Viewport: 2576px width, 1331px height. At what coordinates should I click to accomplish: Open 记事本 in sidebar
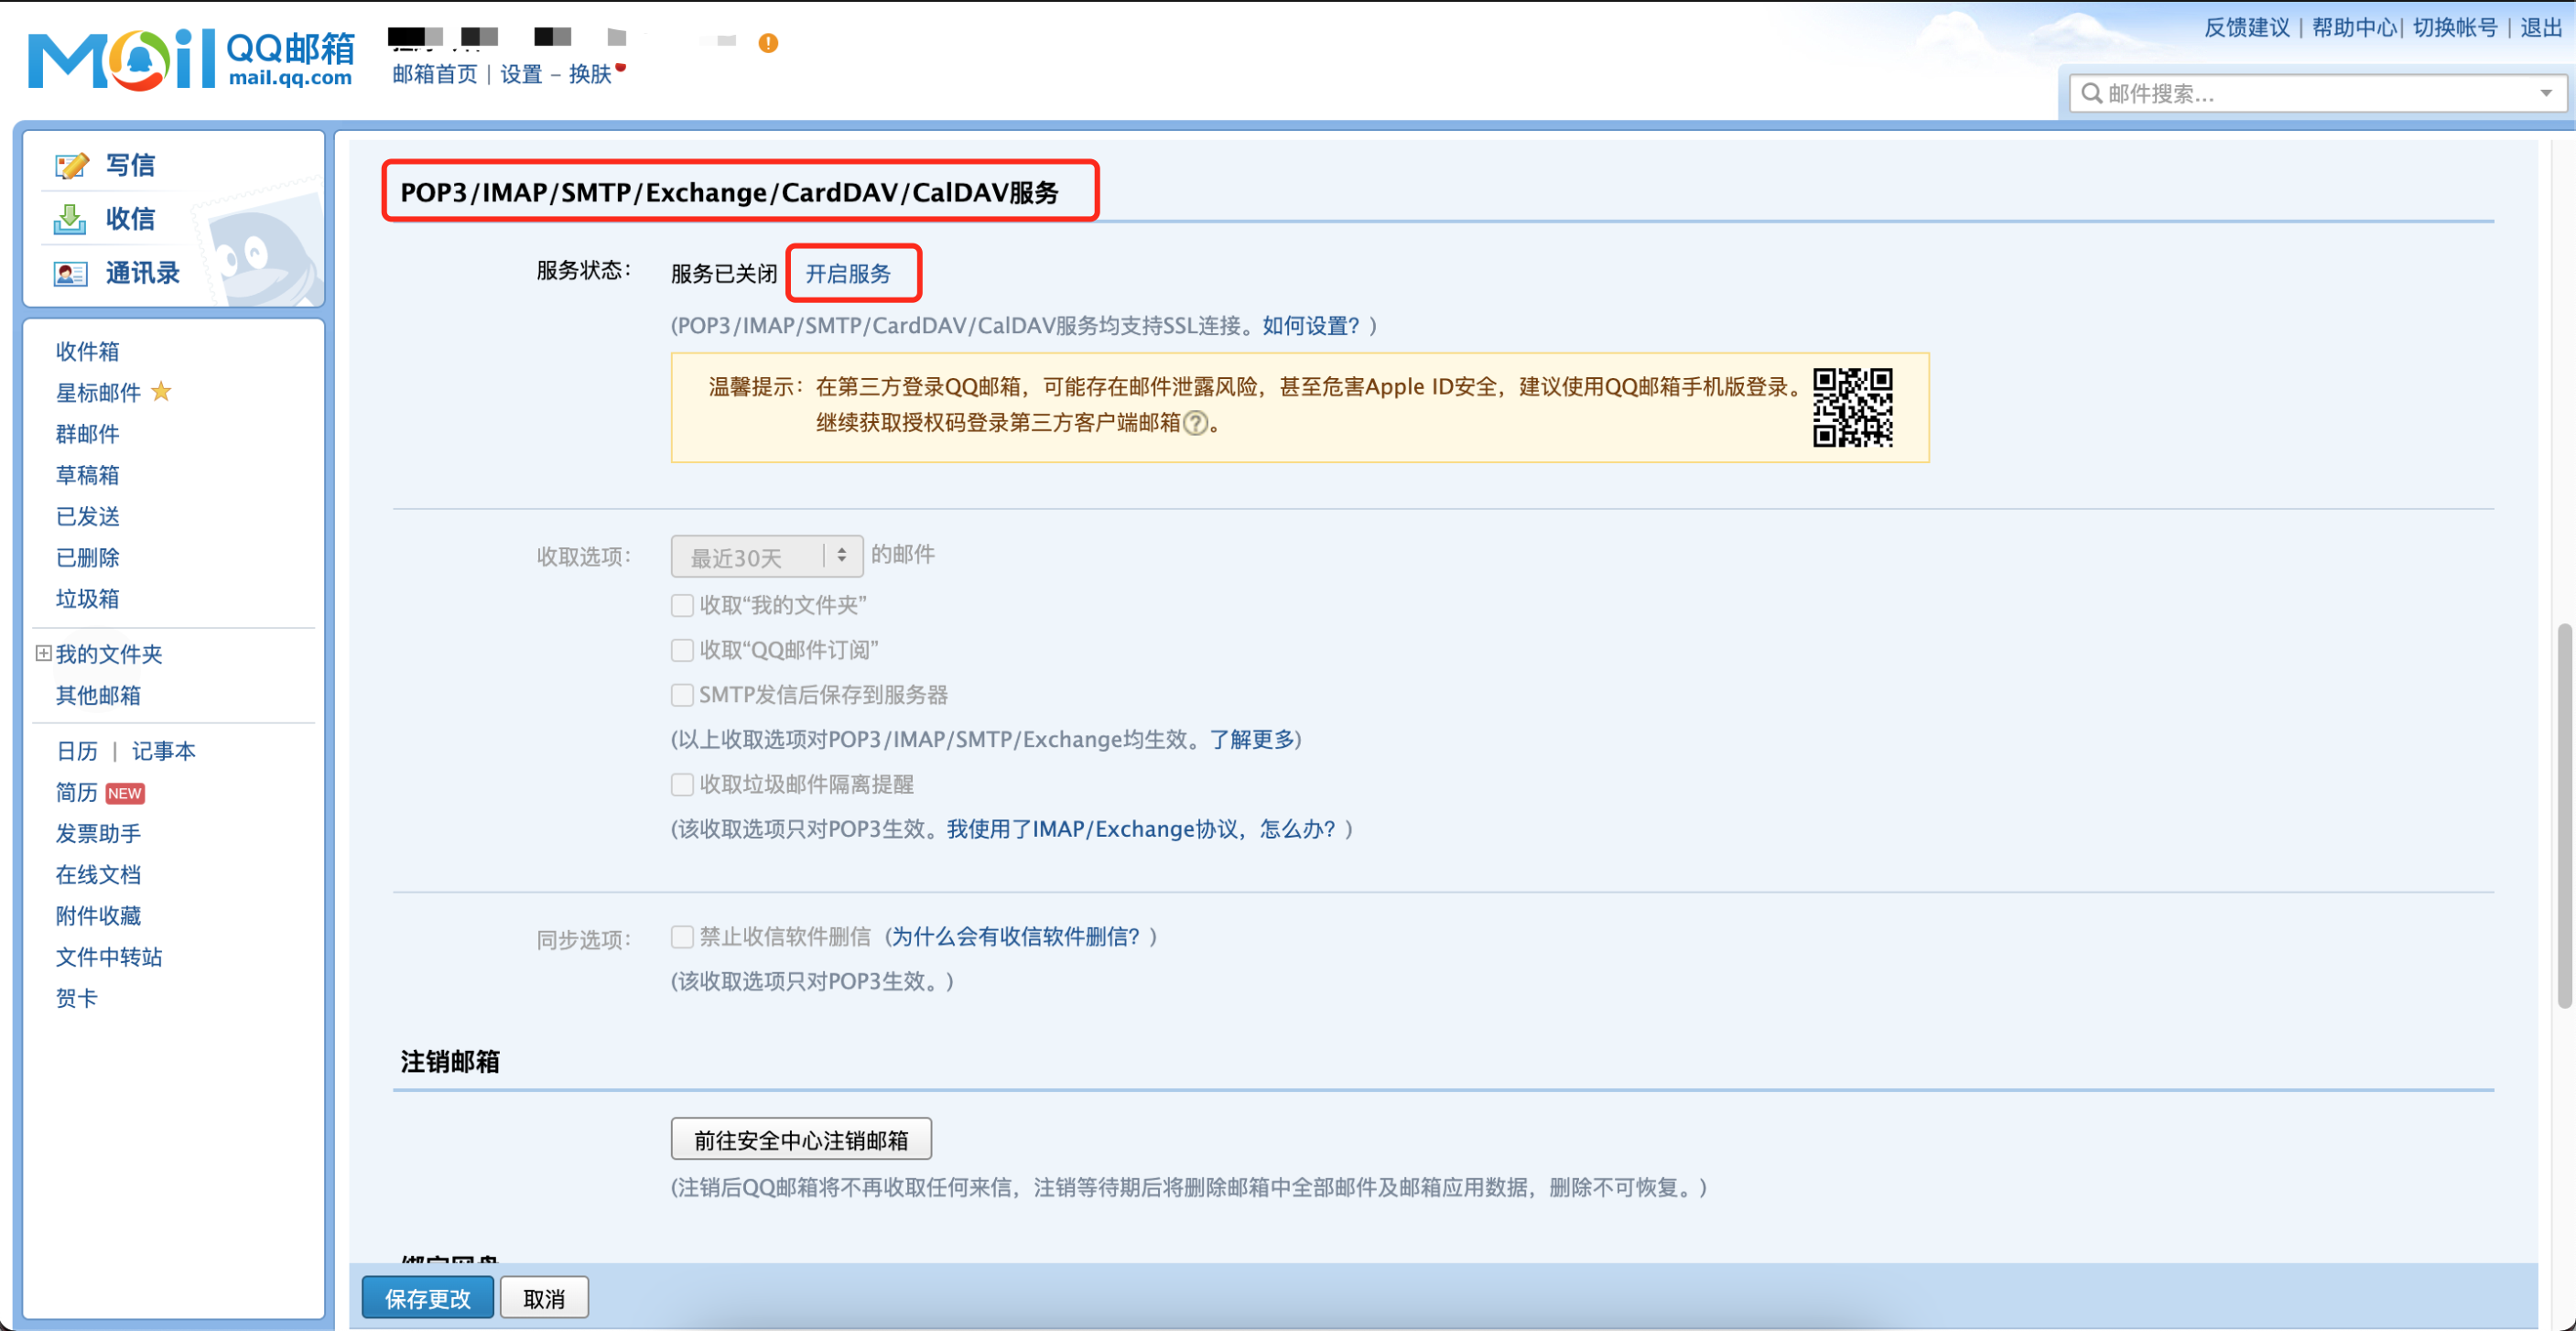tap(164, 751)
